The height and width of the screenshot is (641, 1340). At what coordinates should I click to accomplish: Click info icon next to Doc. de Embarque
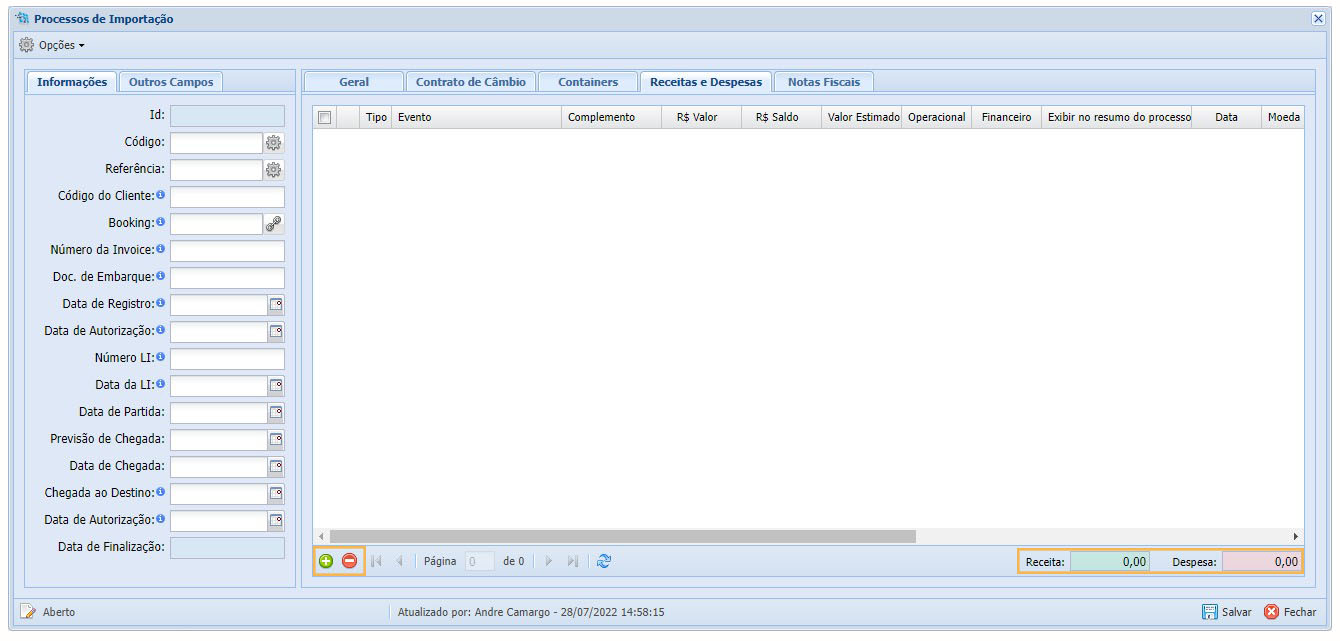(x=161, y=275)
